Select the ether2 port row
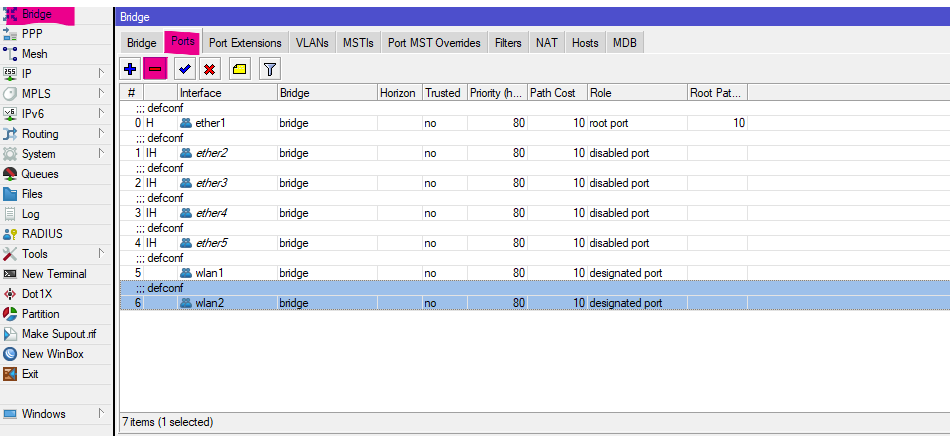950x436 pixels. pyautogui.click(x=535, y=153)
